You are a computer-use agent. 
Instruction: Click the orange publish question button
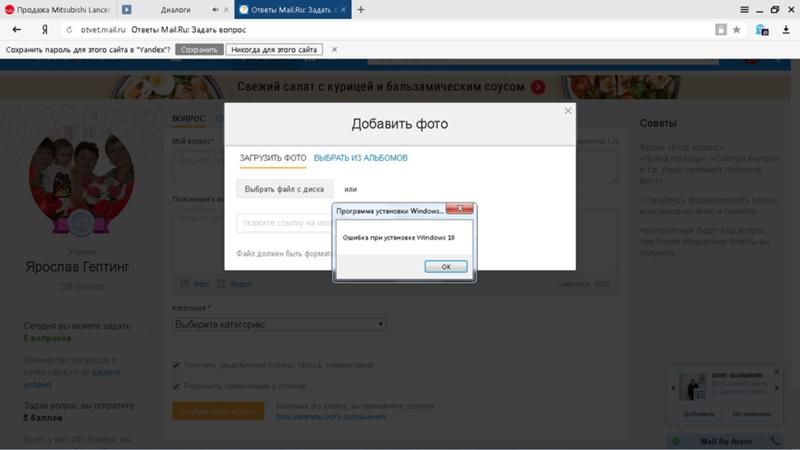tap(218, 411)
